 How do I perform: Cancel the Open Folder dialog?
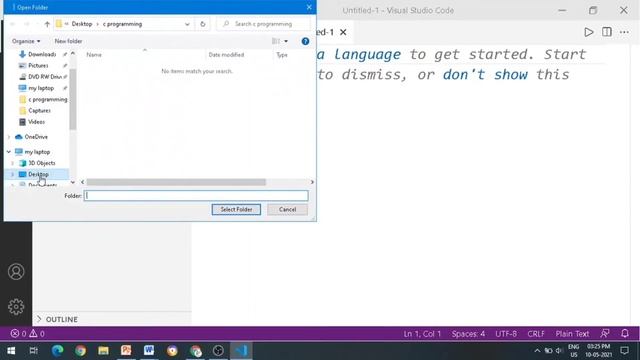tap(287, 209)
